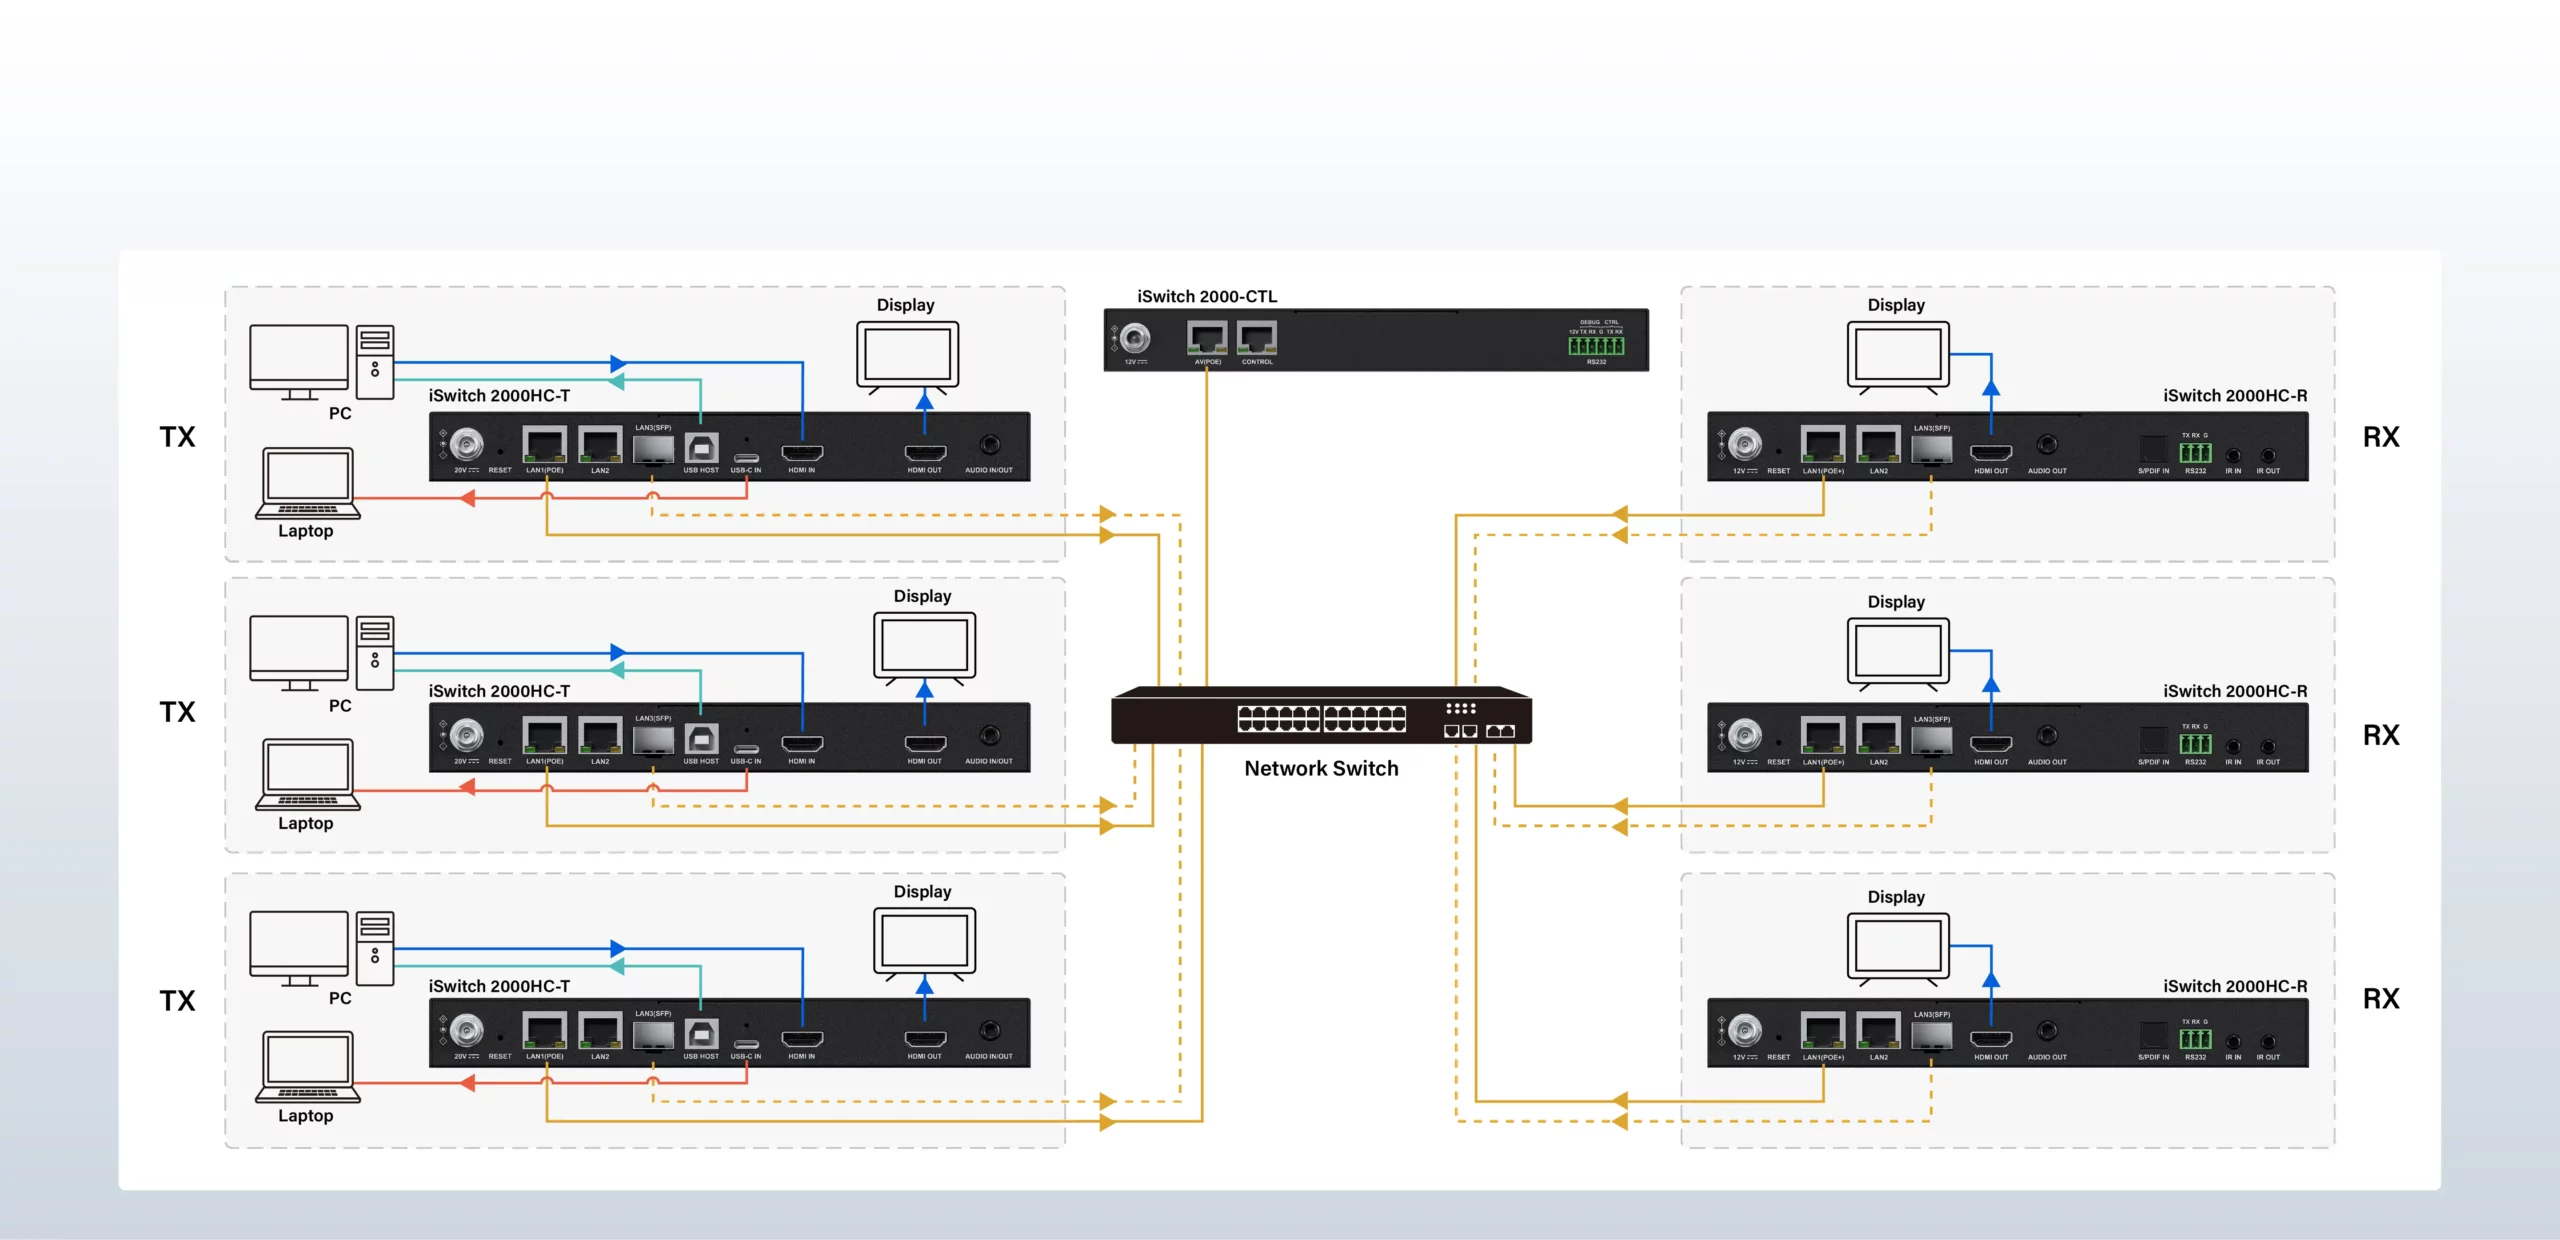Click AUDIO OUT jack on bottom iSwitch 2000HC-R
The height and width of the screenshot is (1240, 2560).
(x=2047, y=1030)
